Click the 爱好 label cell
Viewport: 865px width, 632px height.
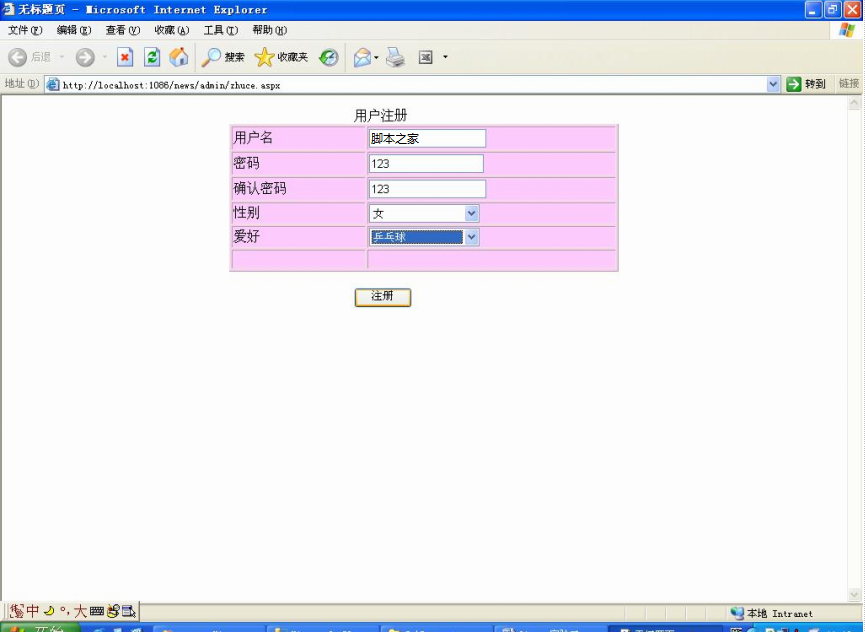click(298, 237)
